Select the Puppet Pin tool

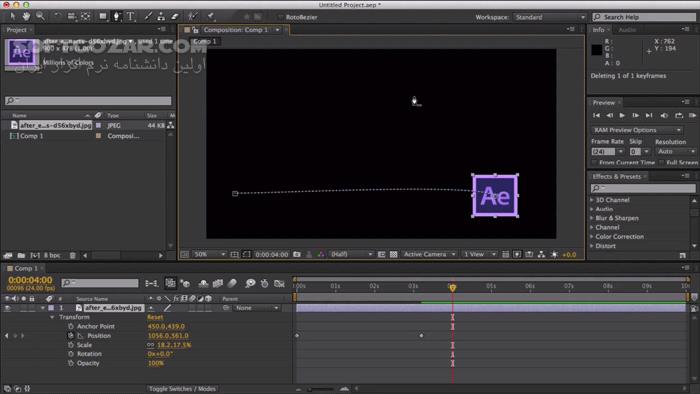[210, 17]
